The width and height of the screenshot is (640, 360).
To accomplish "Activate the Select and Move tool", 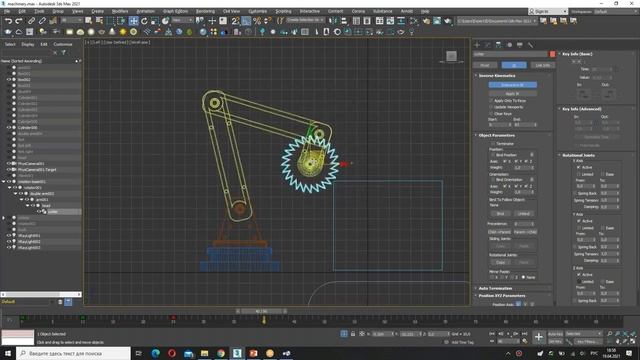I will coord(133,20).
